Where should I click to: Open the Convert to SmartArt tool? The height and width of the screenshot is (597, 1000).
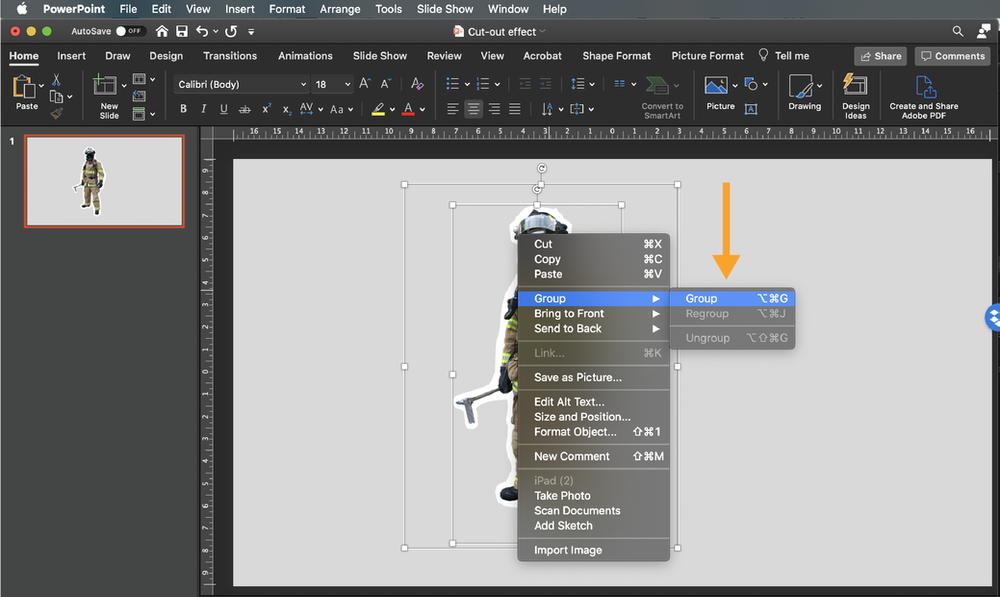coord(661,95)
